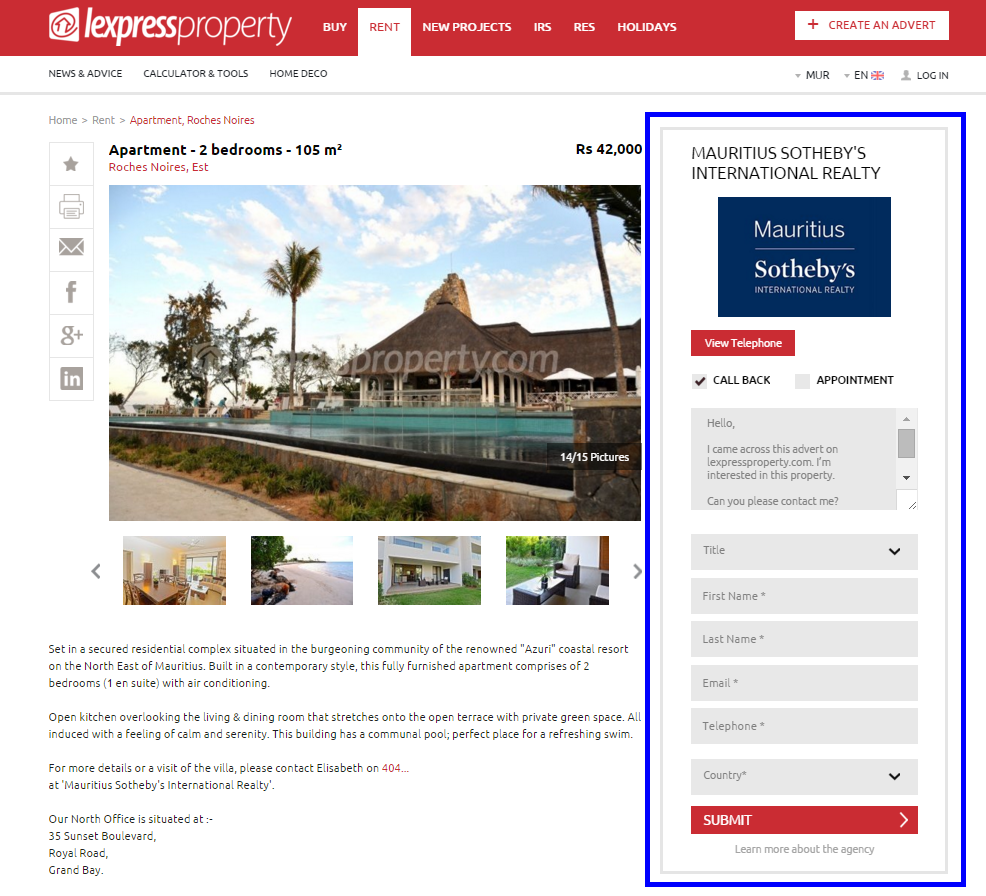
Task: Submit the agency contact form
Action: (804, 820)
